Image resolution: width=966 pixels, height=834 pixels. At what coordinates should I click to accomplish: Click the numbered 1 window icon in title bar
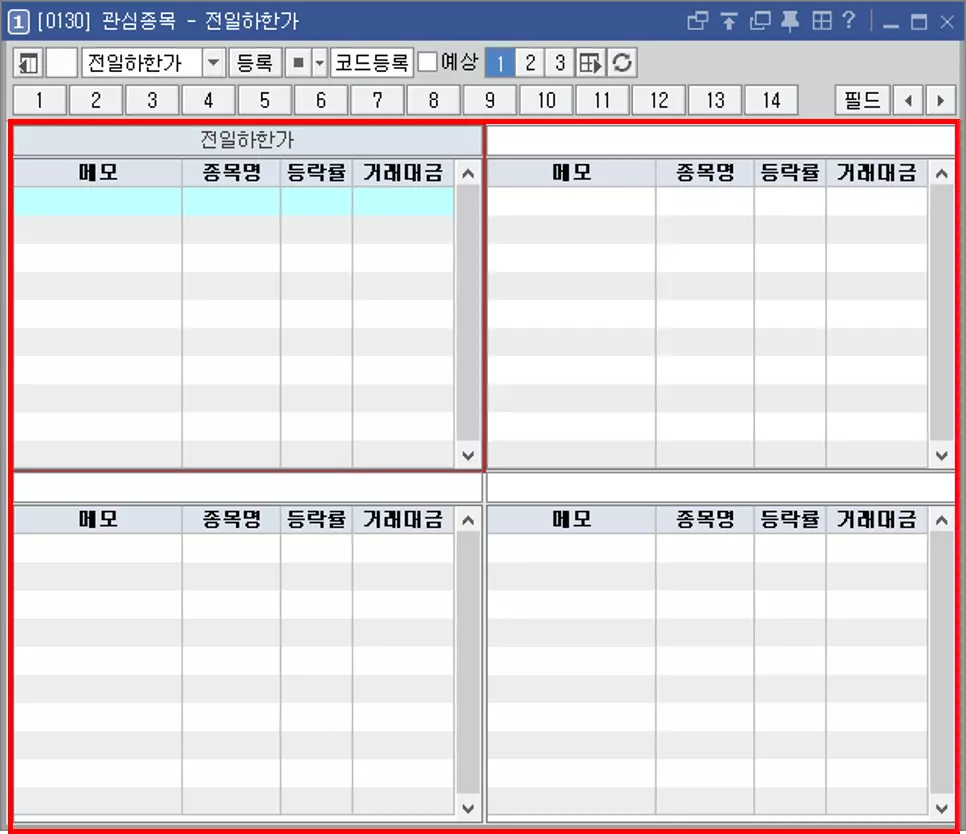pyautogui.click(x=18, y=22)
